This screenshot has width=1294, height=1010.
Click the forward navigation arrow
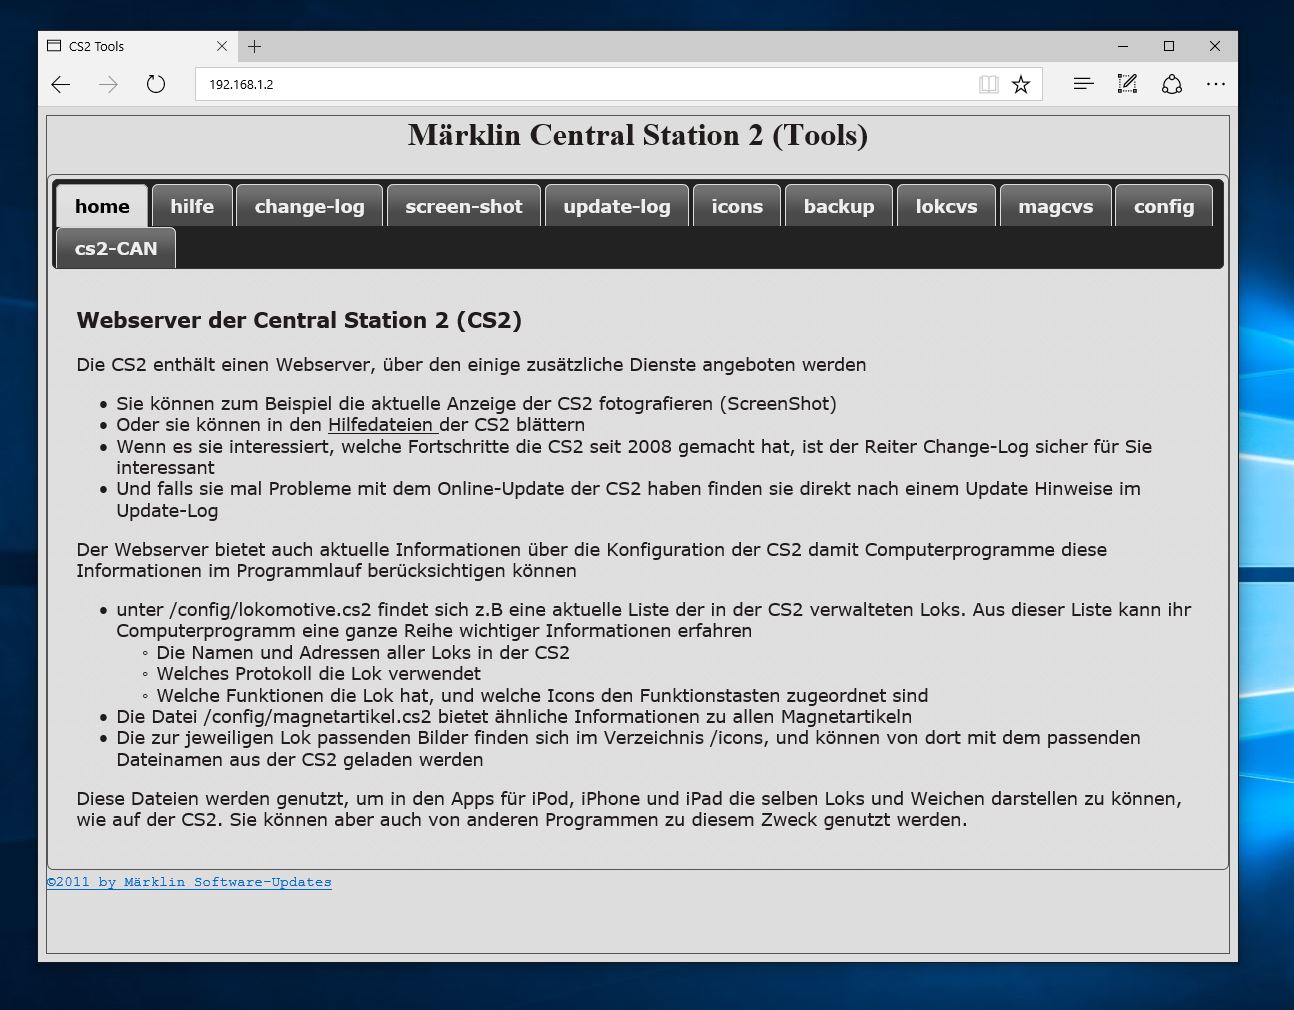tap(108, 84)
